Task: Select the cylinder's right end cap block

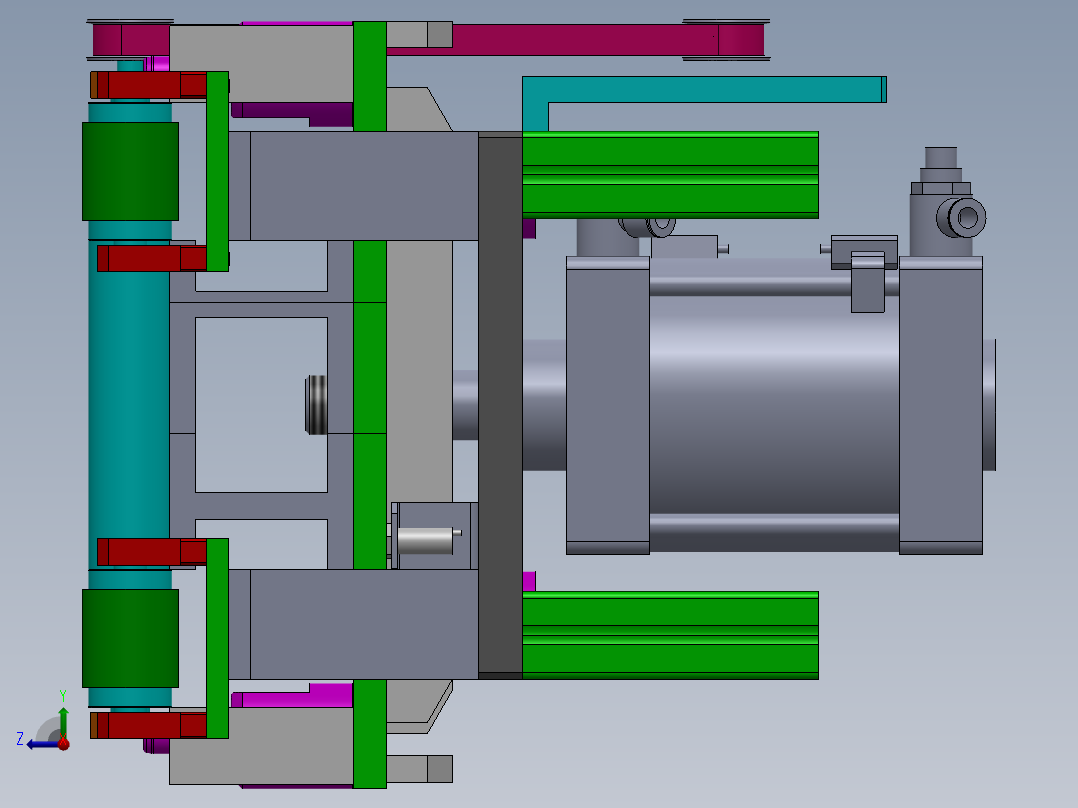Action: point(940,406)
